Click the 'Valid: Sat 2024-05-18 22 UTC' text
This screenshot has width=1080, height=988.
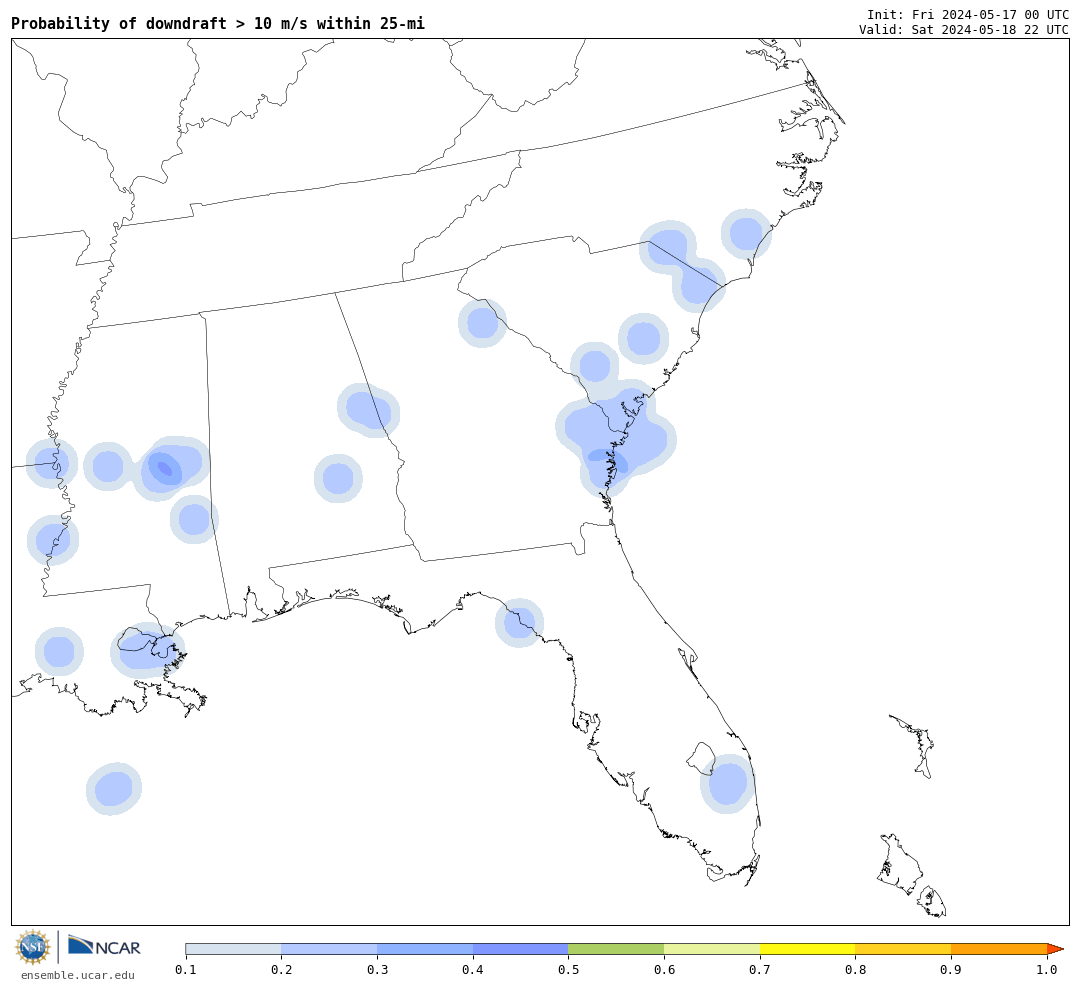[x=964, y=30]
